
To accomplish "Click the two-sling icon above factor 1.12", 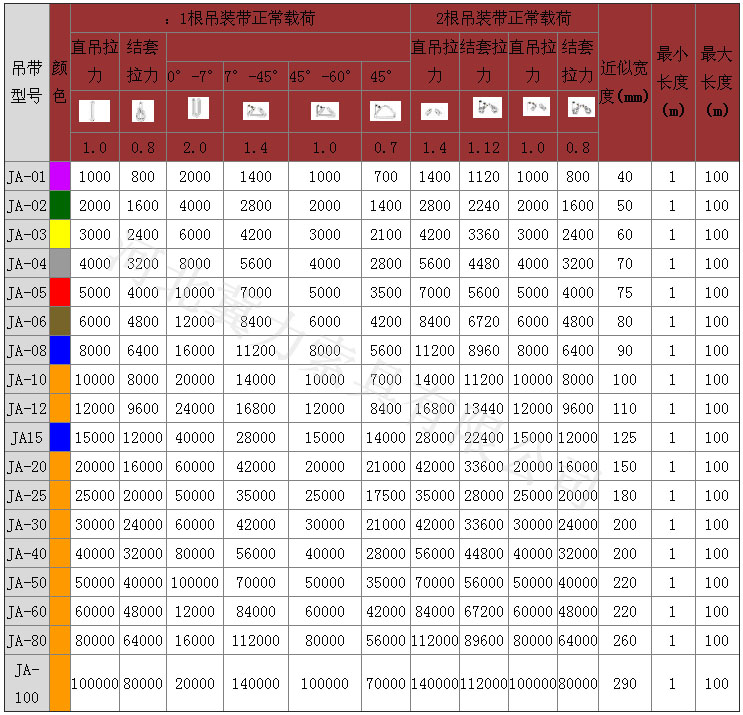I will click(x=486, y=107).
